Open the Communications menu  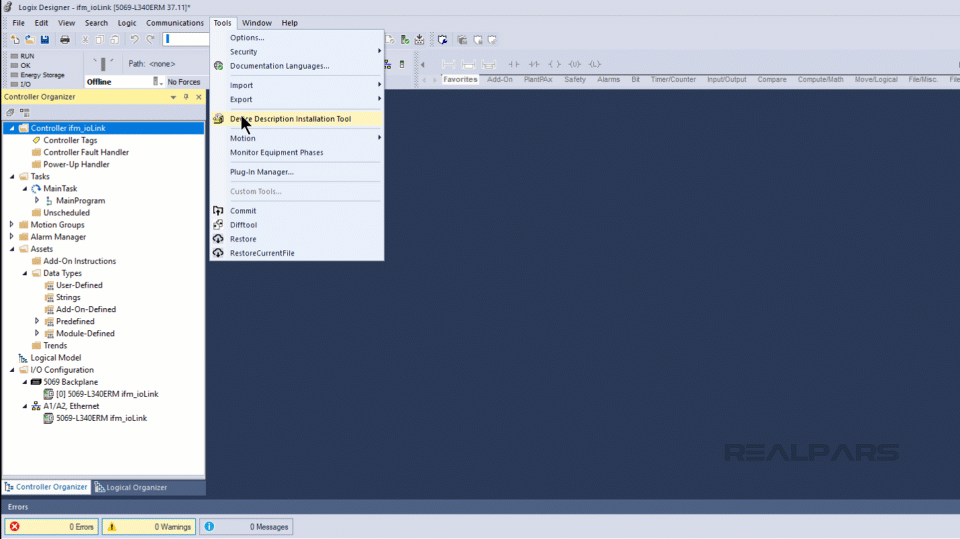coord(174,23)
